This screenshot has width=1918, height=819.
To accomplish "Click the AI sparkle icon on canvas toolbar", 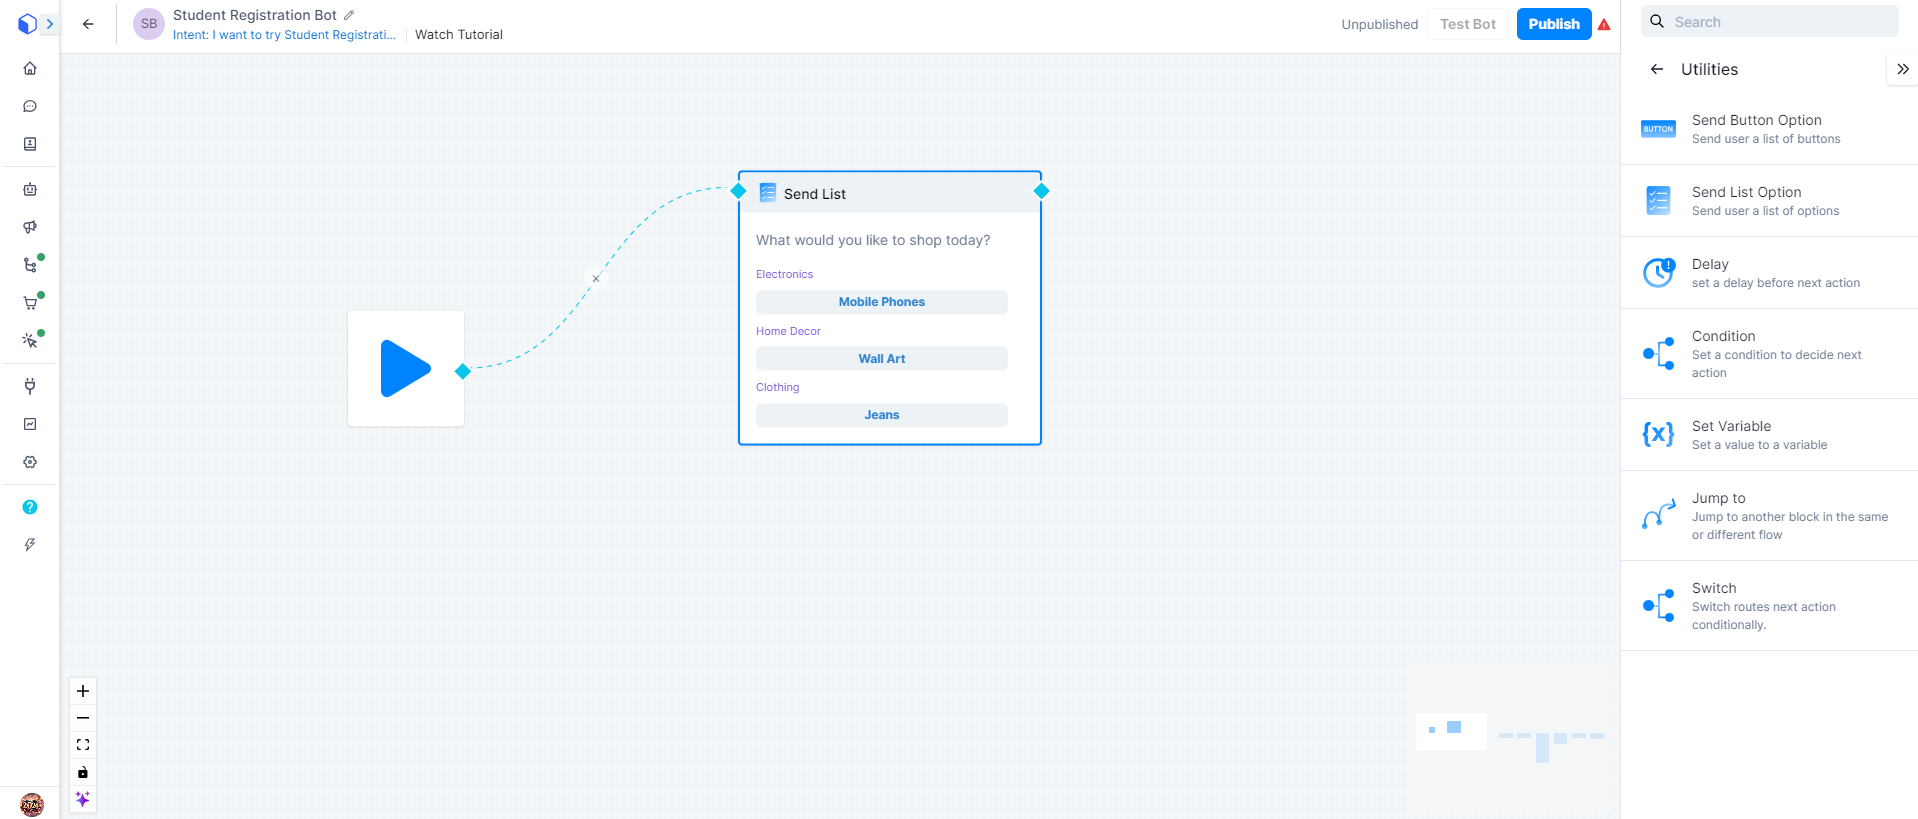I will (x=83, y=799).
